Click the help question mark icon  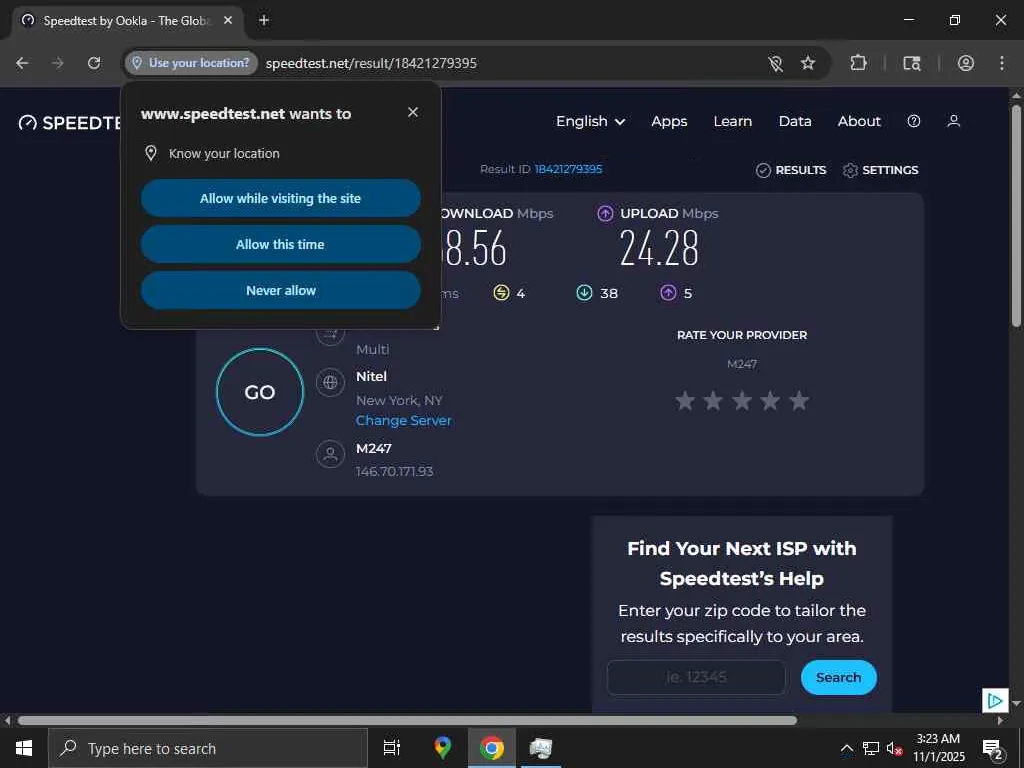tap(914, 121)
